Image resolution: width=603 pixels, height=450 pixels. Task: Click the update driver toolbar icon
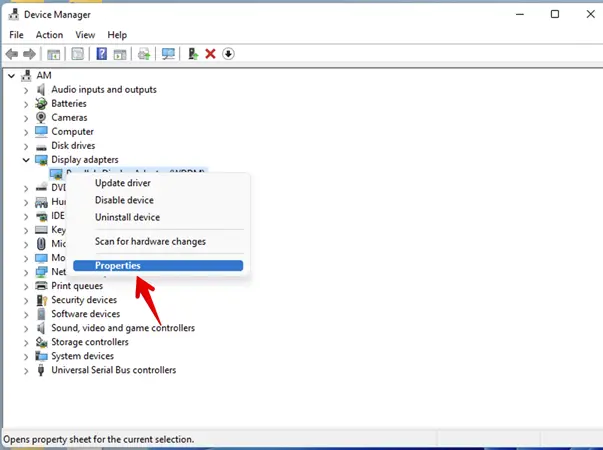coord(192,54)
